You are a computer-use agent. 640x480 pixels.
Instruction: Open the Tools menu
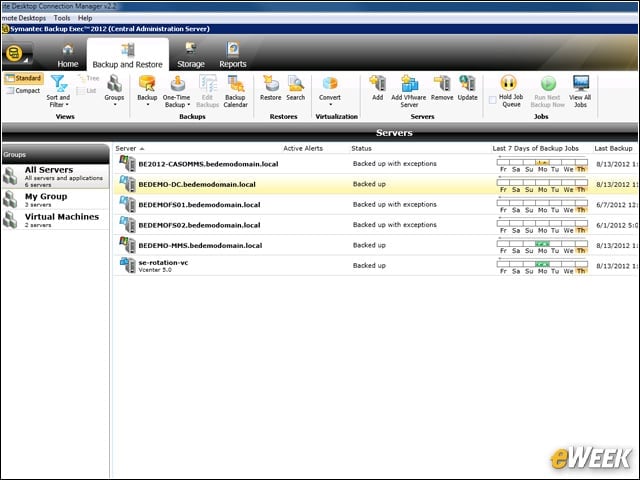tap(62, 18)
